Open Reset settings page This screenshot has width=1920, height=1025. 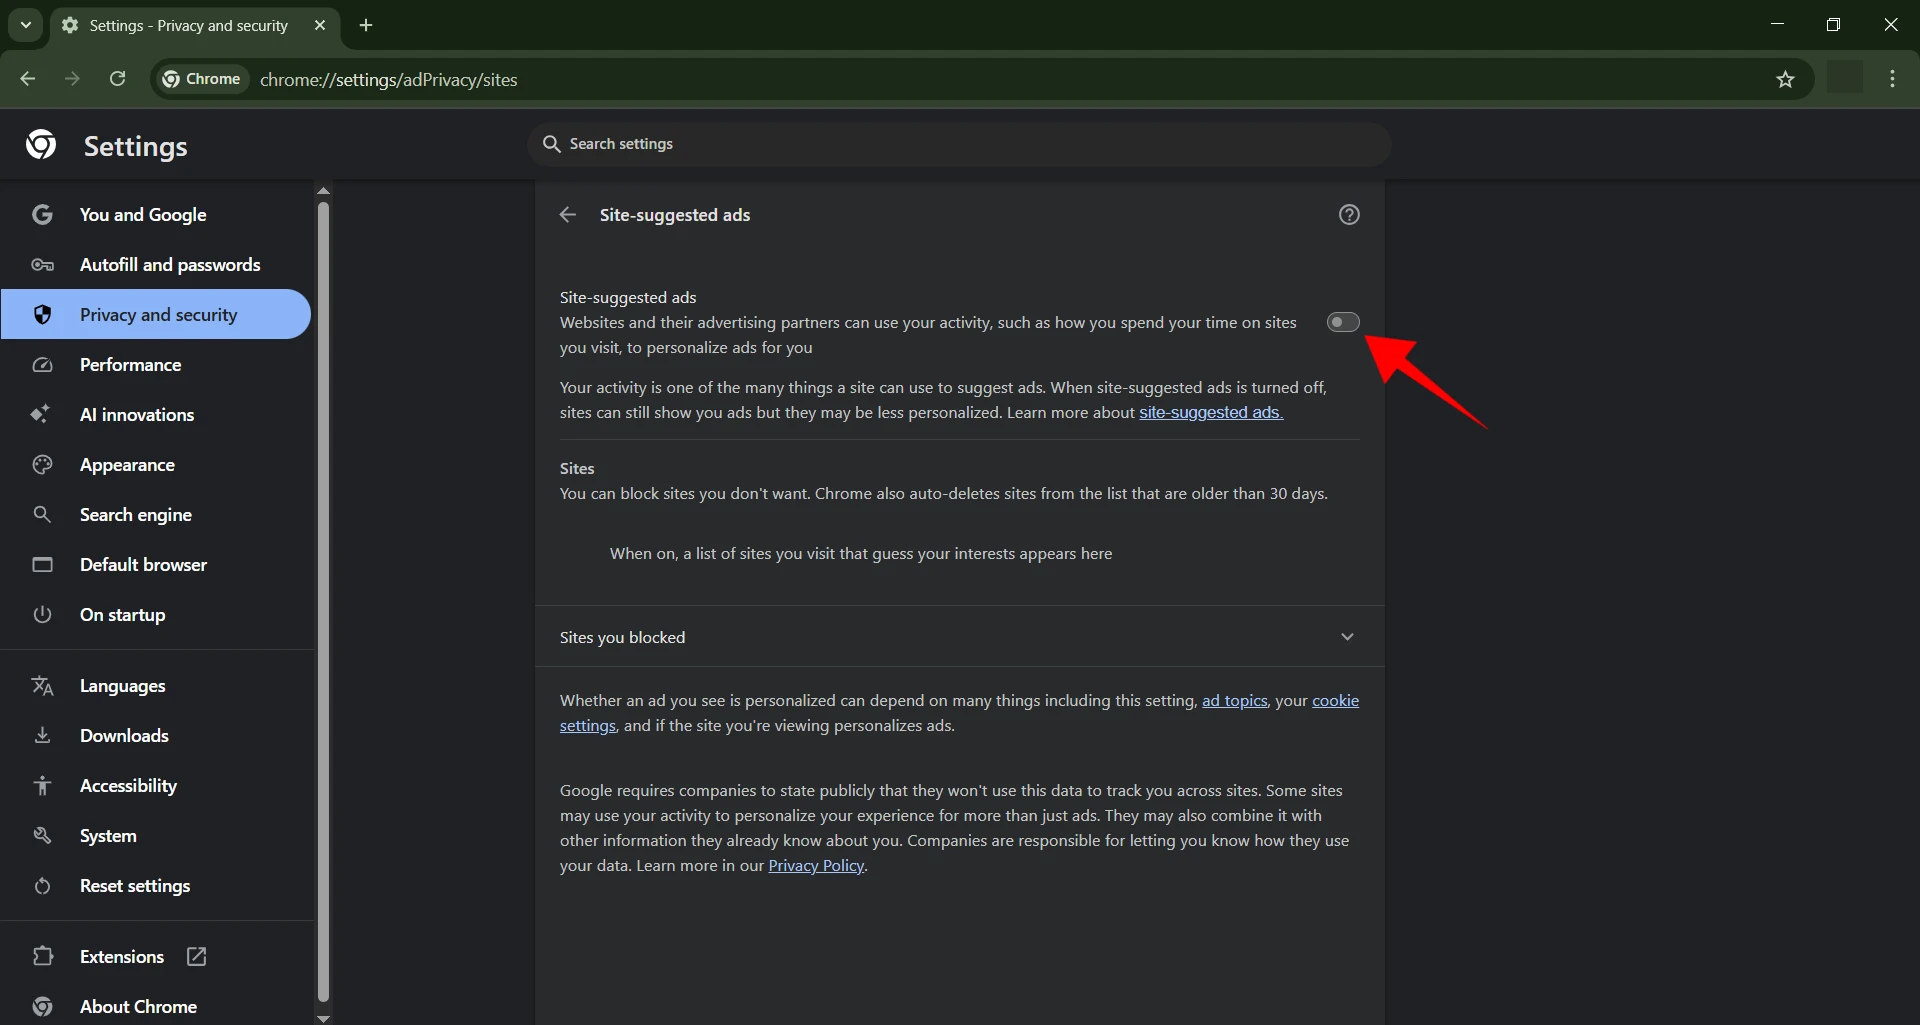[x=157, y=886]
